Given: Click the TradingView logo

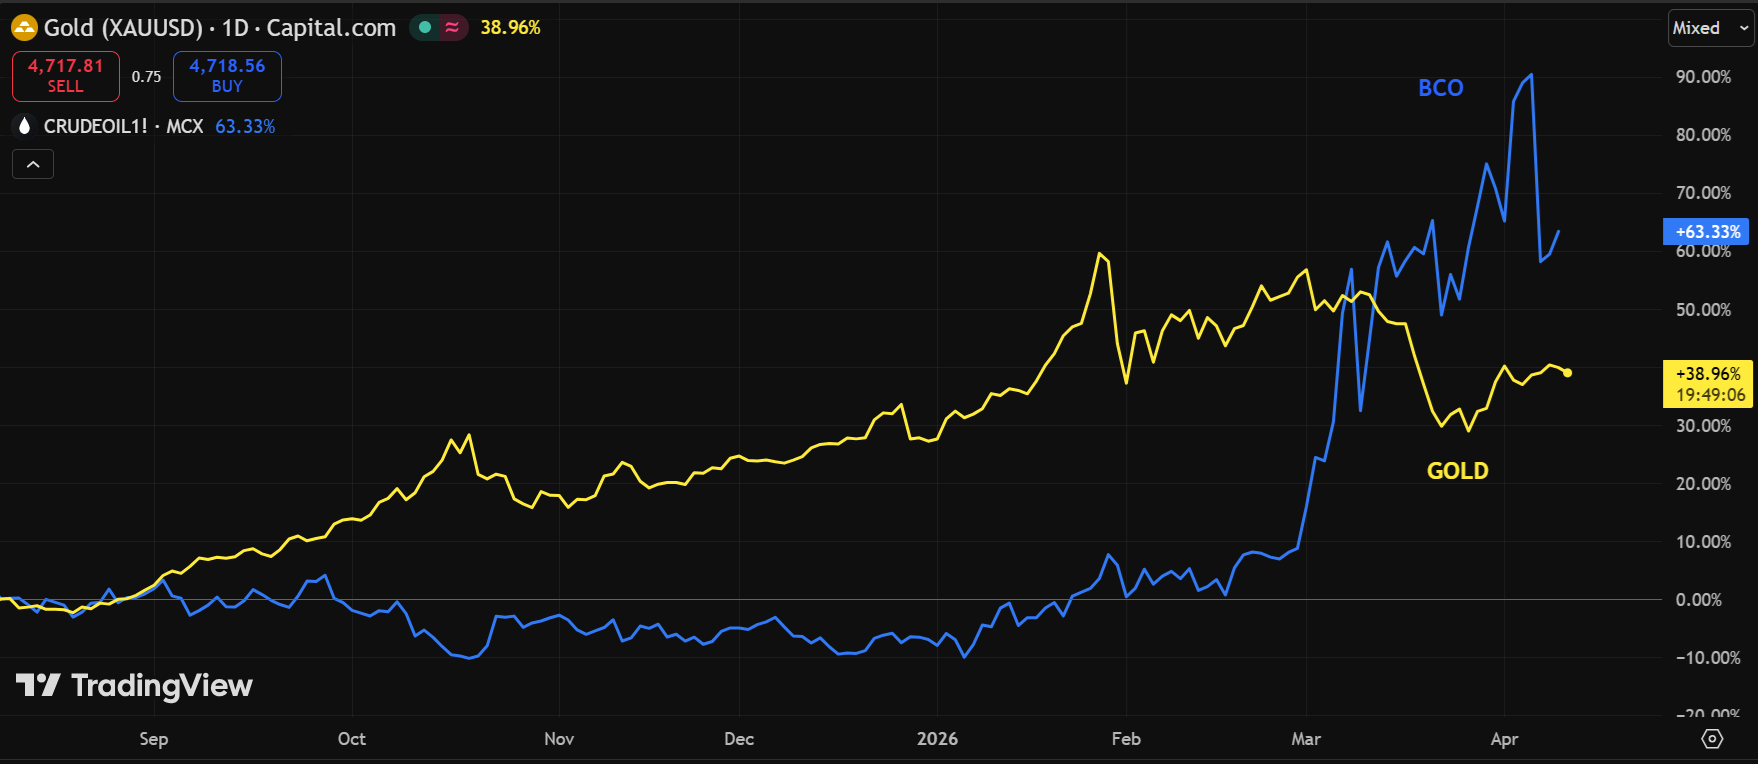Looking at the screenshot, I should click(x=134, y=685).
